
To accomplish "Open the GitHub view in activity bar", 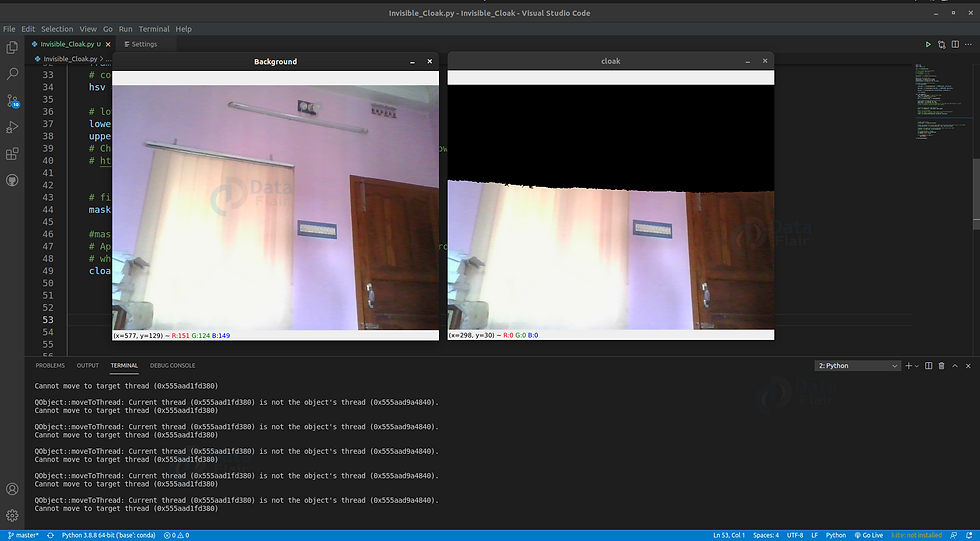I will click(12, 181).
